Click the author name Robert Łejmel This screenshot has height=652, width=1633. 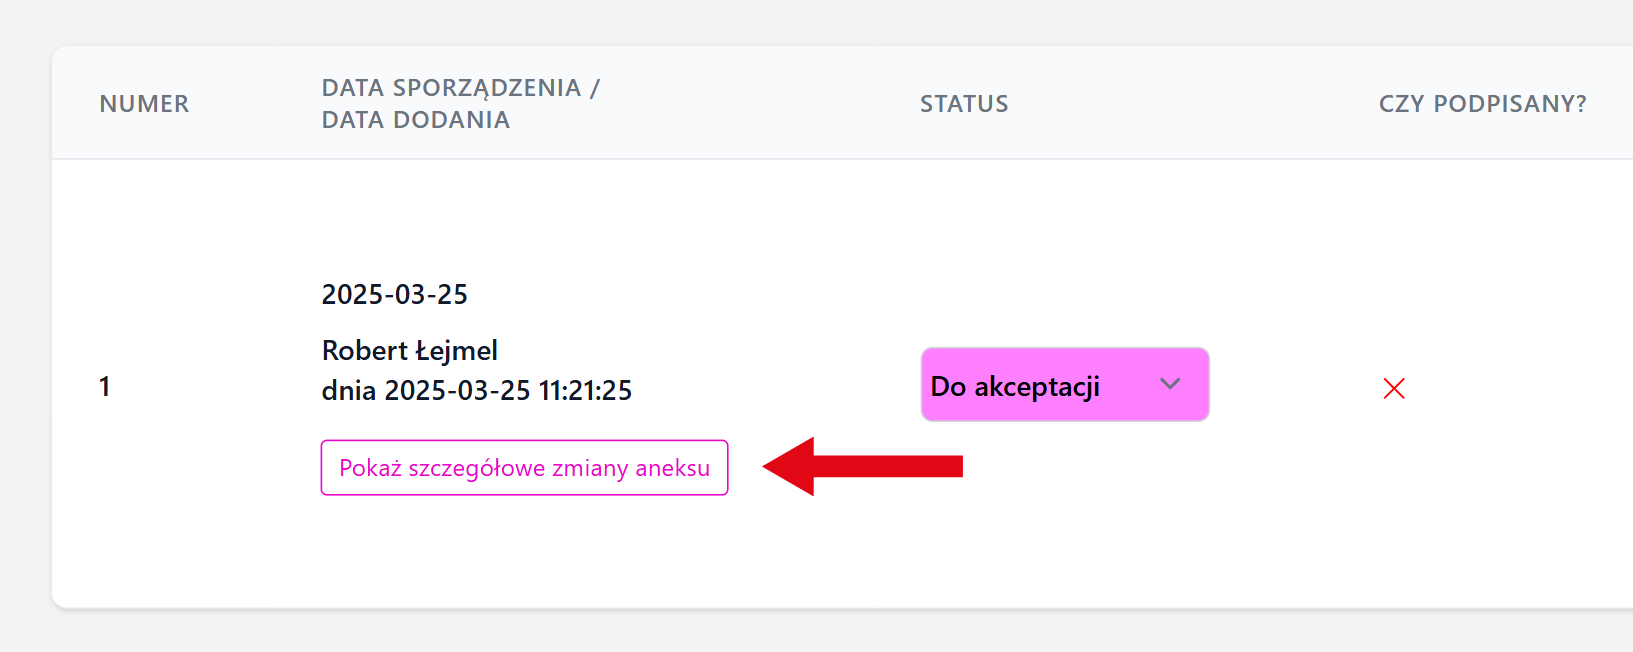click(410, 350)
